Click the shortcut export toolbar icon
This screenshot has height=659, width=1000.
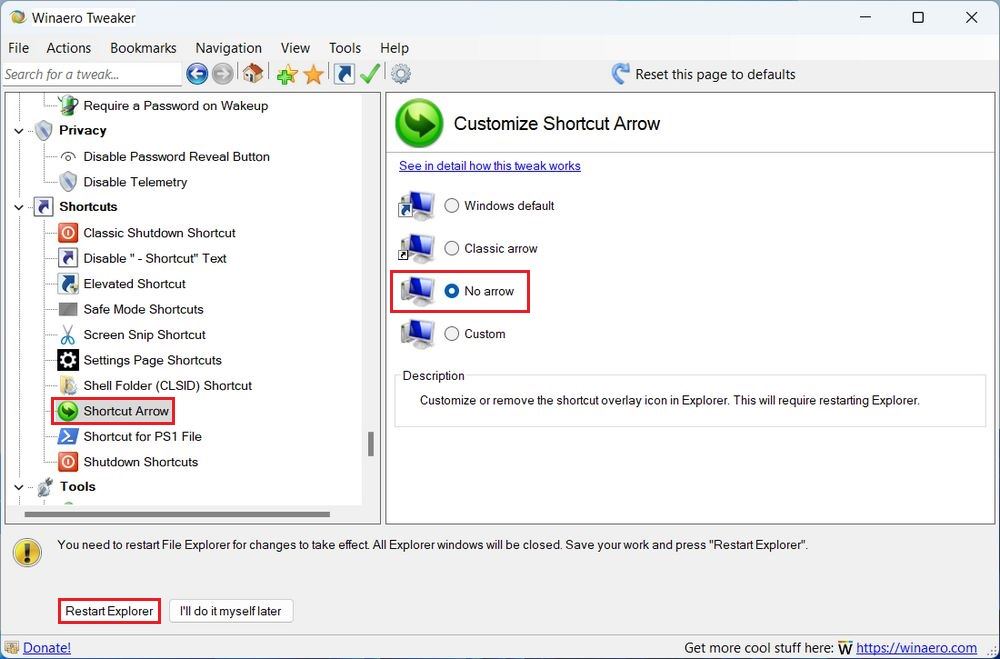click(x=344, y=74)
